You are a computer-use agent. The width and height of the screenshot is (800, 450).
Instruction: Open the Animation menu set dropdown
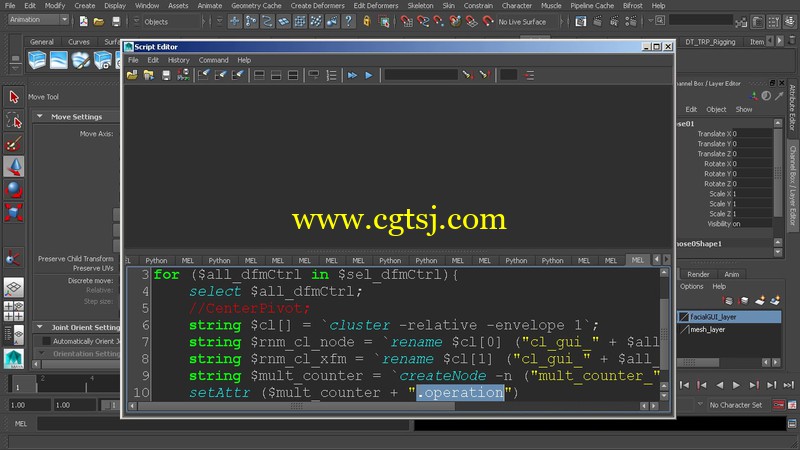(x=38, y=19)
